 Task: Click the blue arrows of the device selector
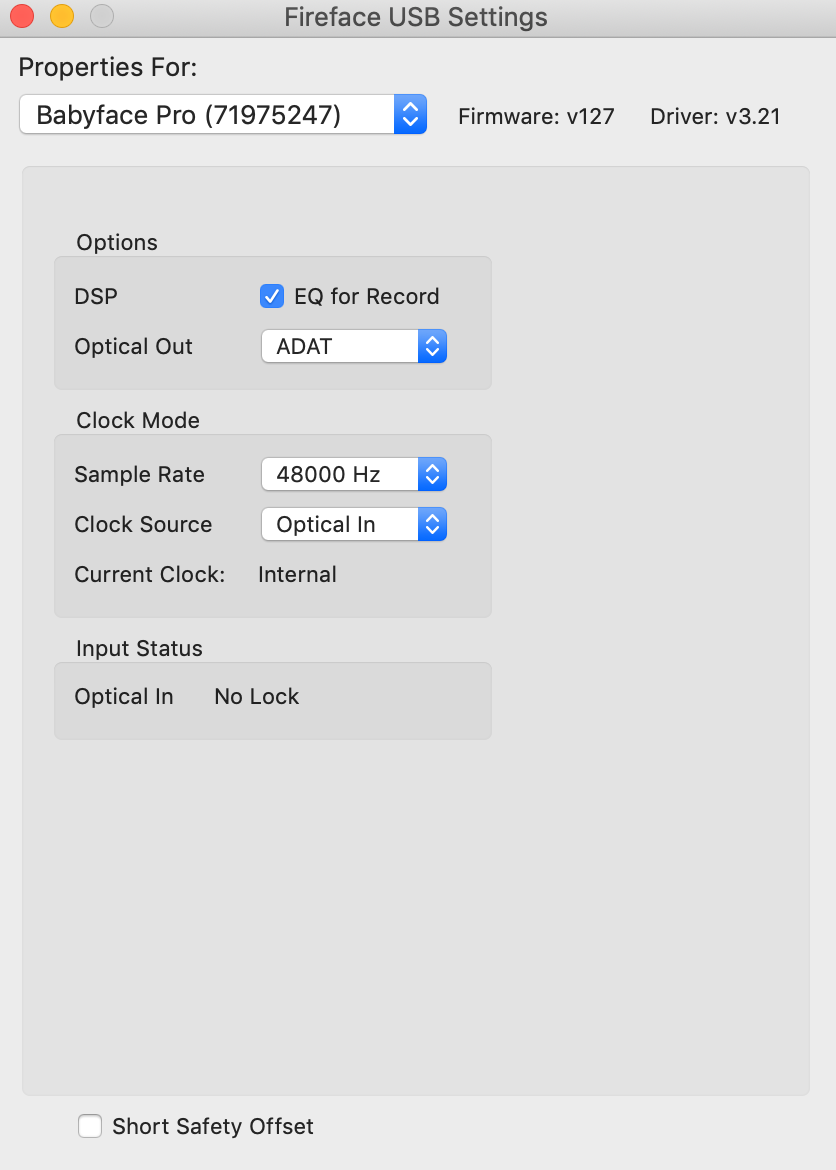410,114
